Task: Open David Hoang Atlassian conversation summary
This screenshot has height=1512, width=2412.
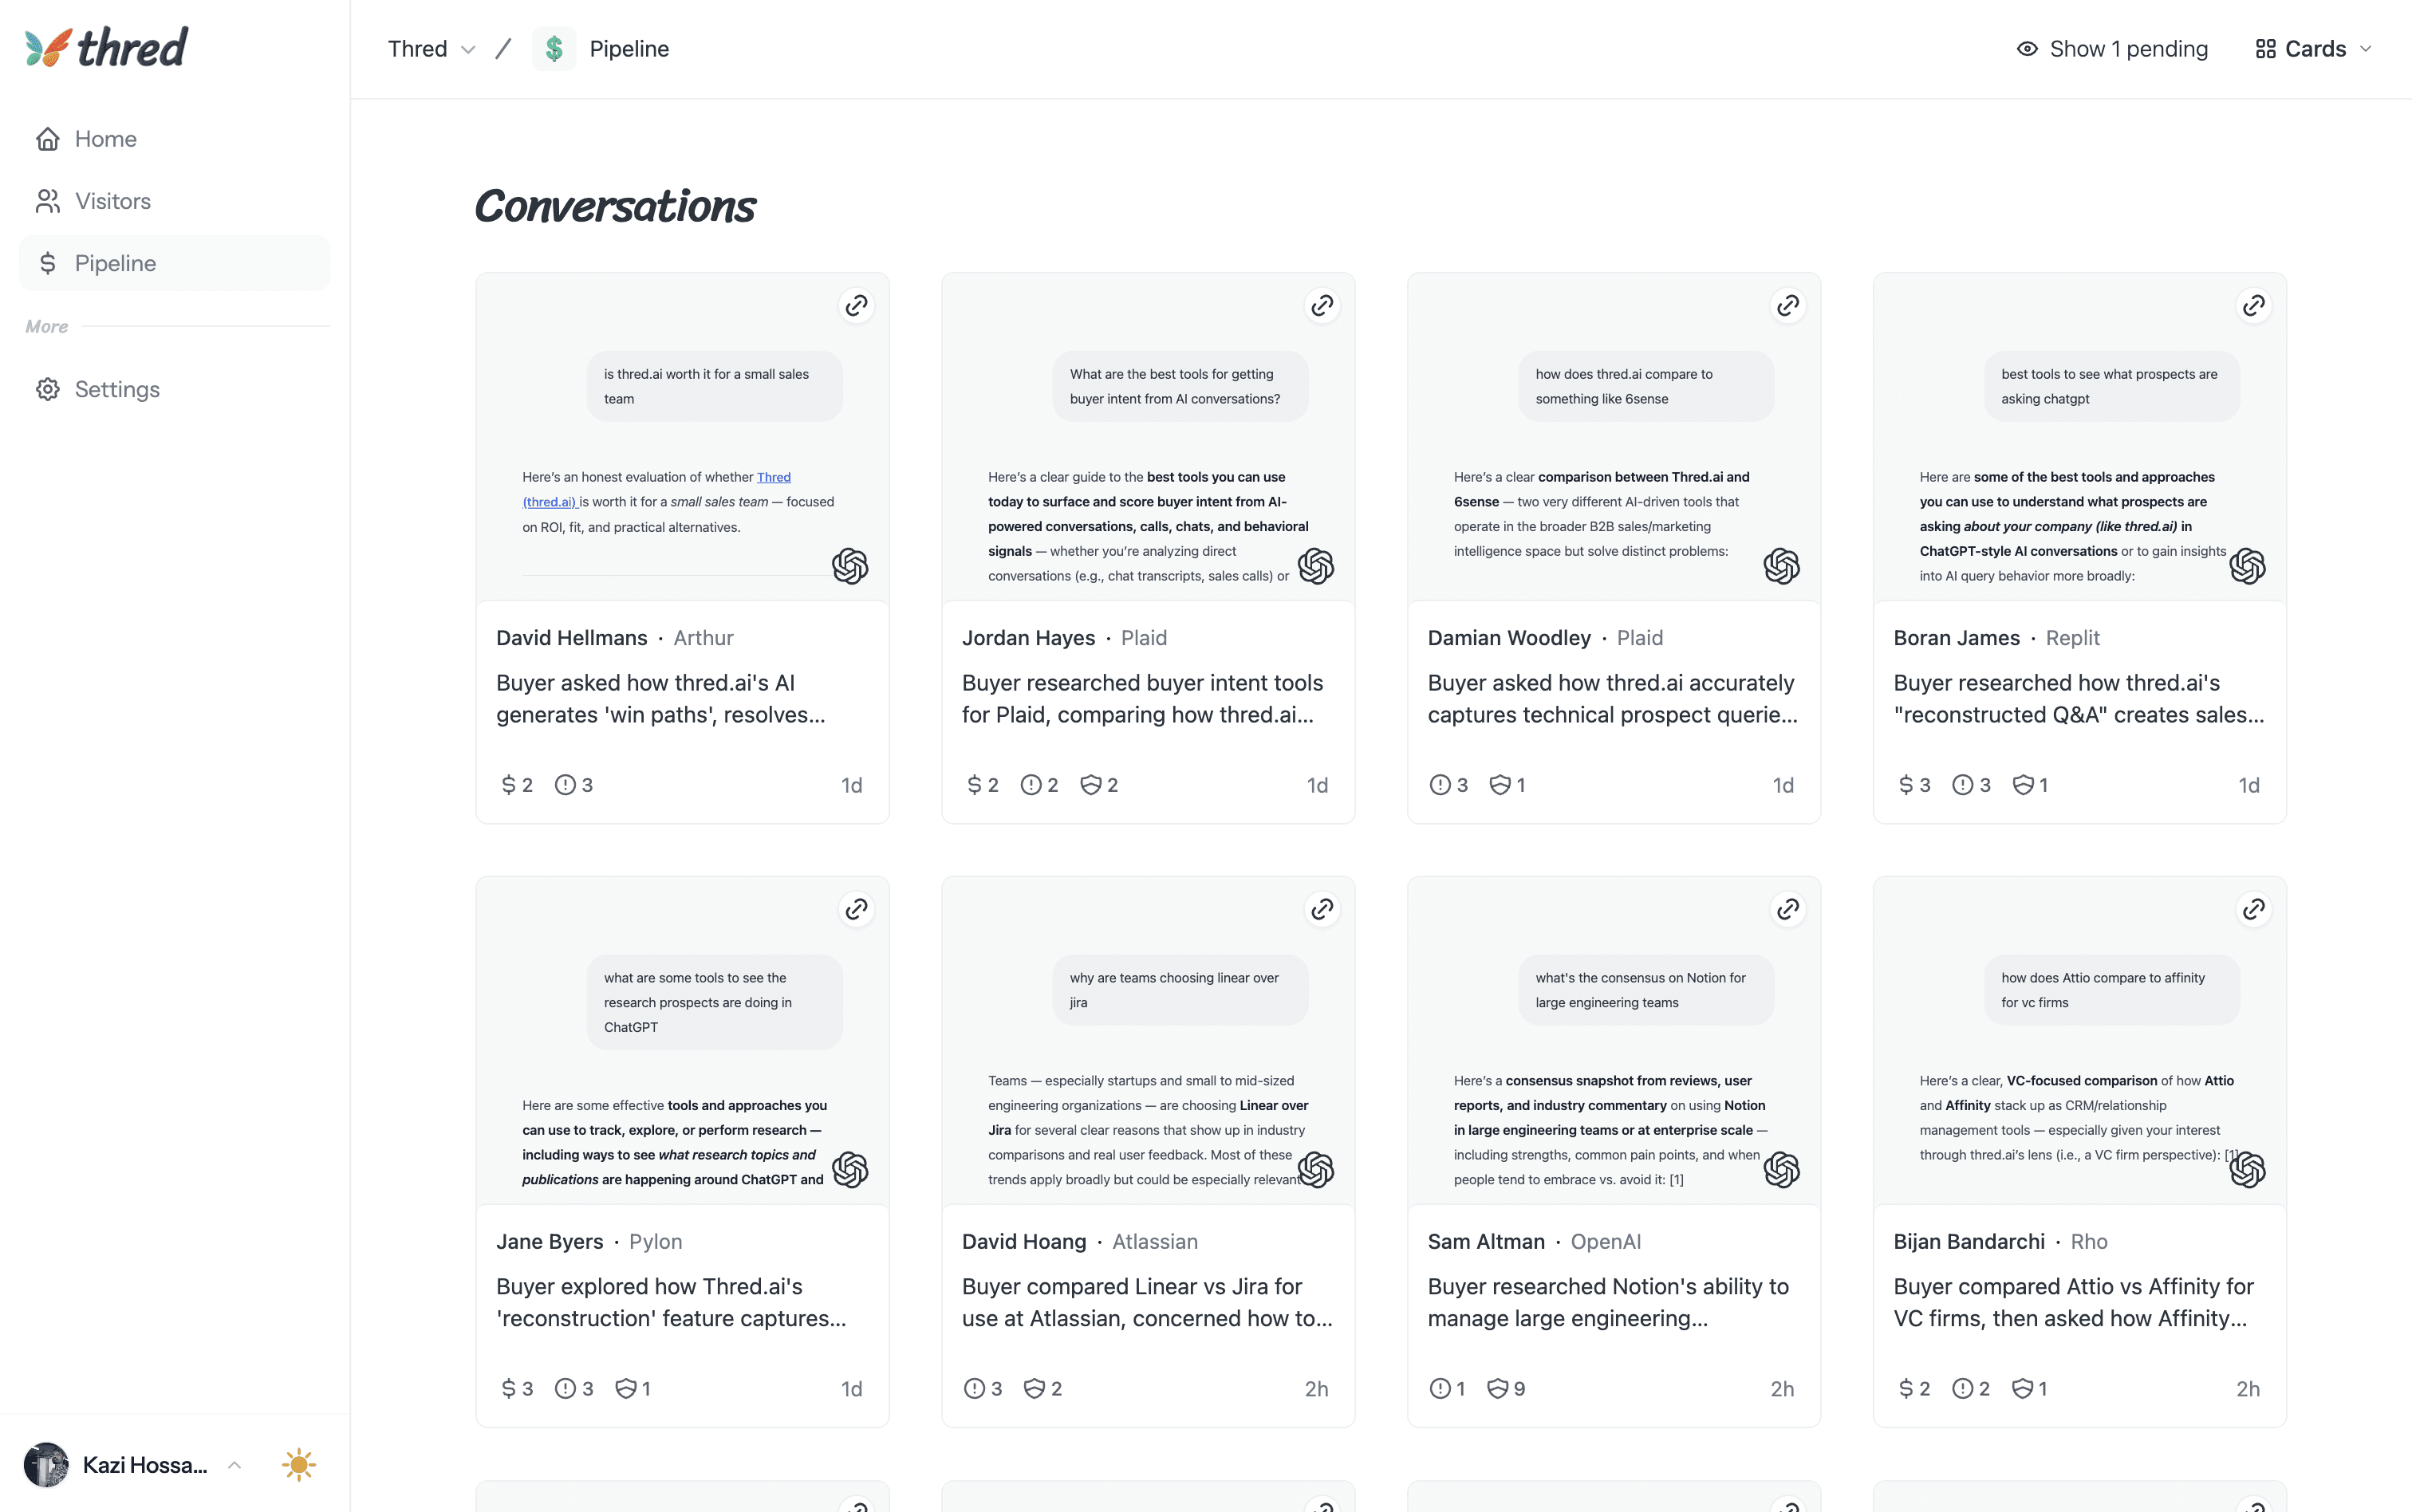Action: pyautogui.click(x=1147, y=1302)
